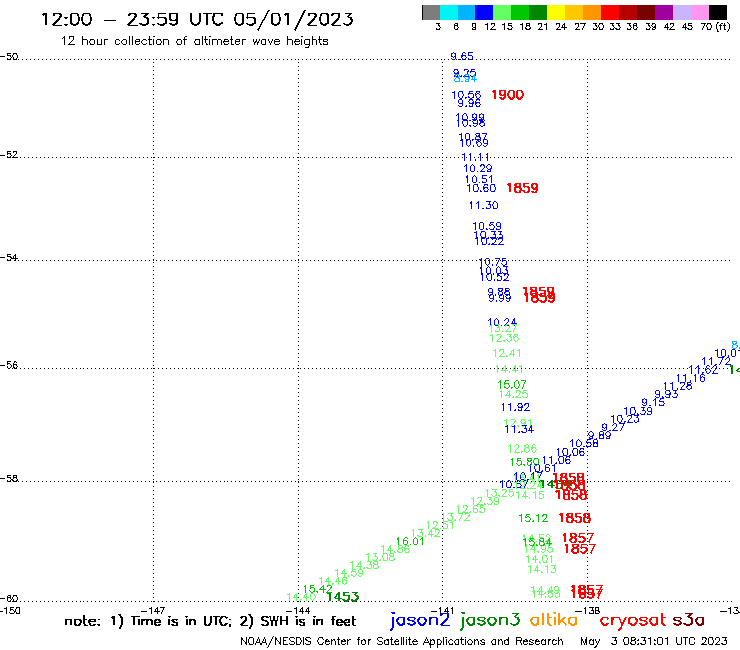Select the green value 12.36
The width and height of the screenshot is (740, 650).
[x=504, y=338]
